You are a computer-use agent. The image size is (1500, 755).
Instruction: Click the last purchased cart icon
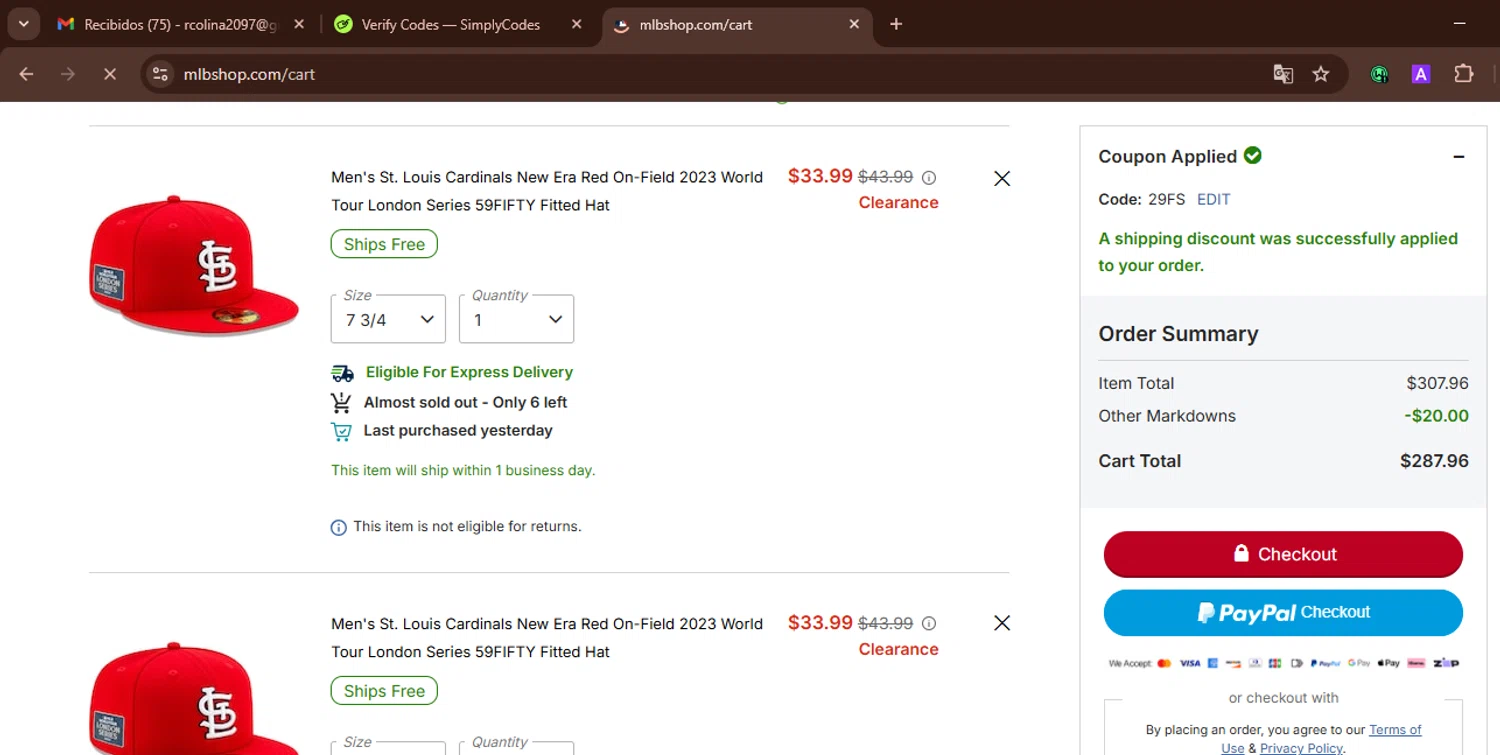point(341,431)
